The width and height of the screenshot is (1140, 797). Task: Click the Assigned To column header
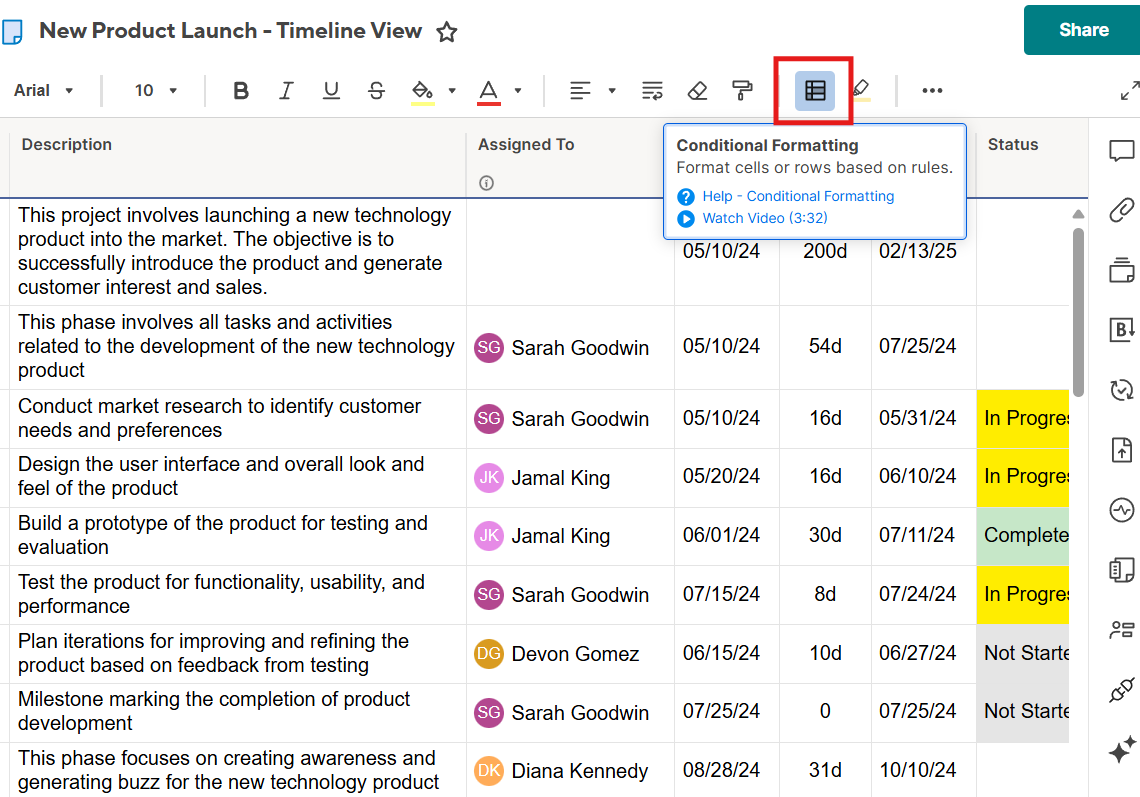pyautogui.click(x=526, y=145)
